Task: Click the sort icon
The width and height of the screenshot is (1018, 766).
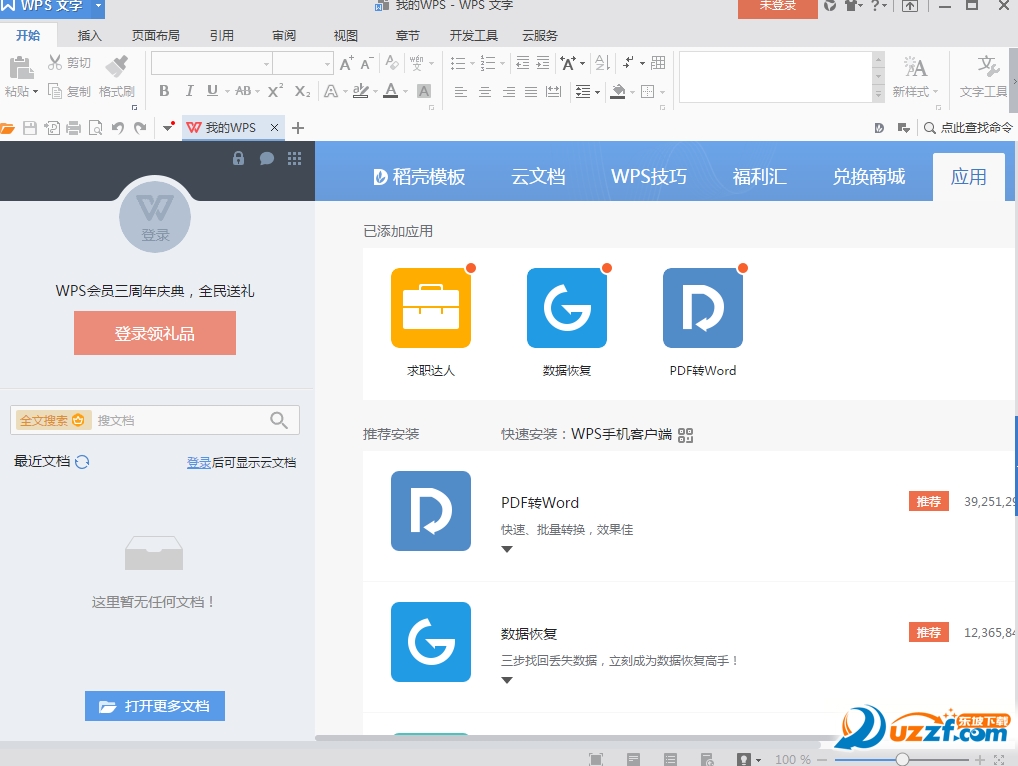Action: pos(602,63)
